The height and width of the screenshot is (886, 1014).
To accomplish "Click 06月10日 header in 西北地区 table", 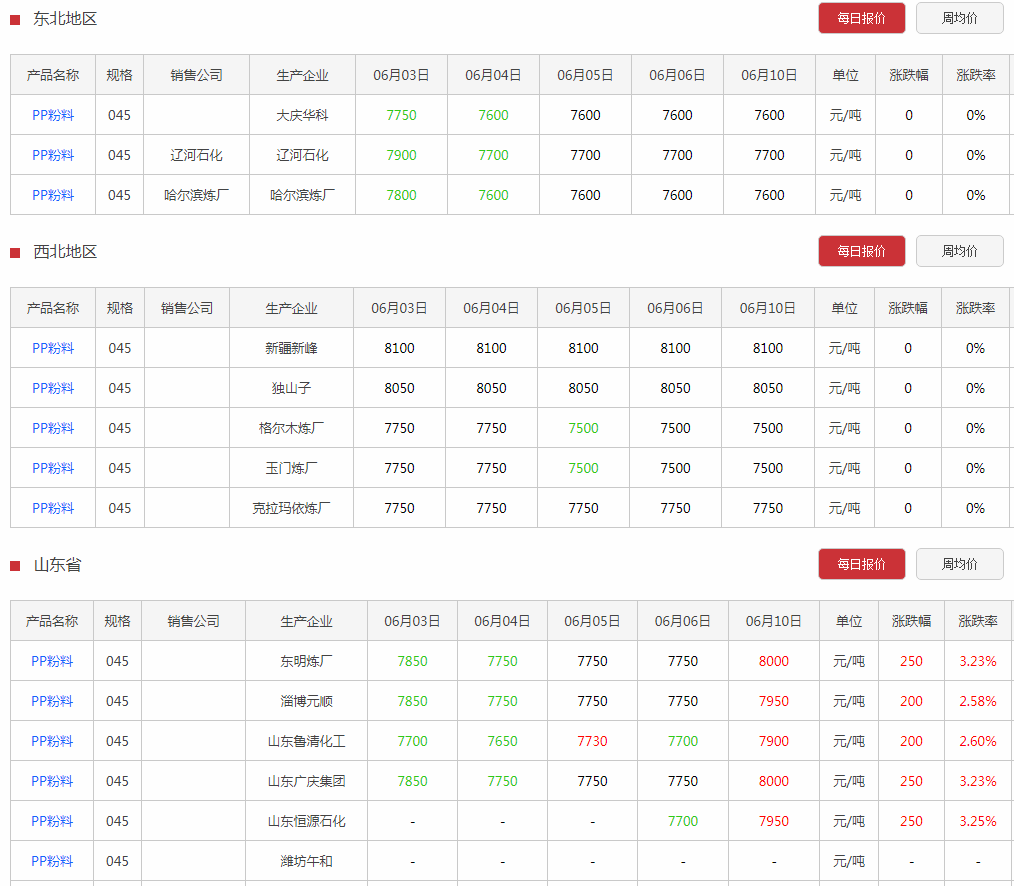I will (768, 308).
